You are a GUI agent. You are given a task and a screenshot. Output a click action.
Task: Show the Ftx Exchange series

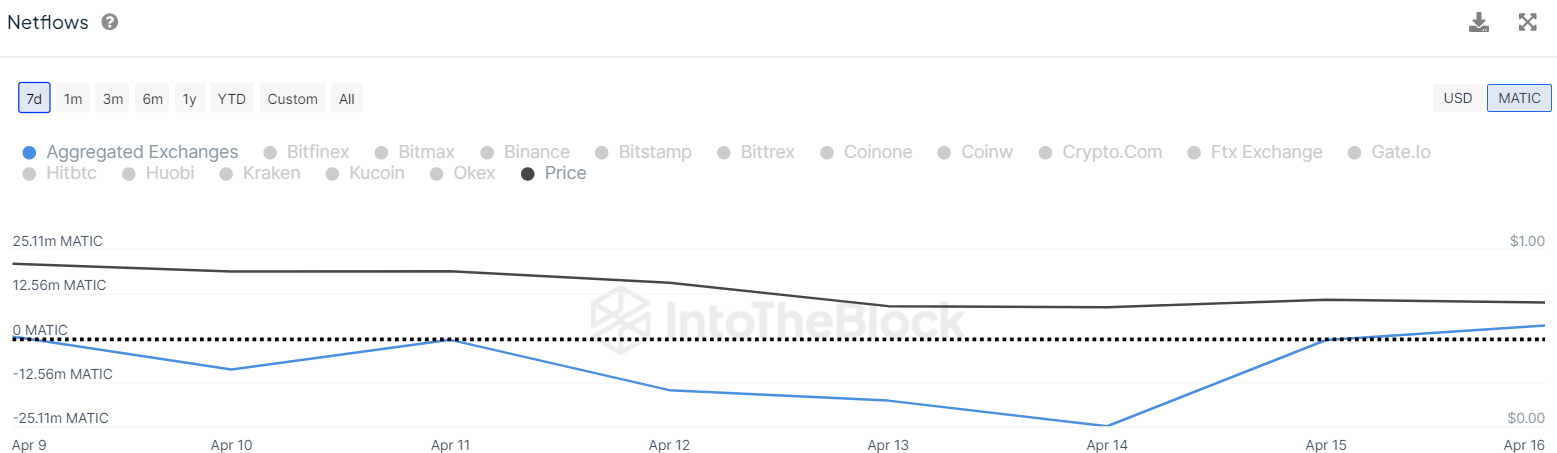(x=1254, y=152)
